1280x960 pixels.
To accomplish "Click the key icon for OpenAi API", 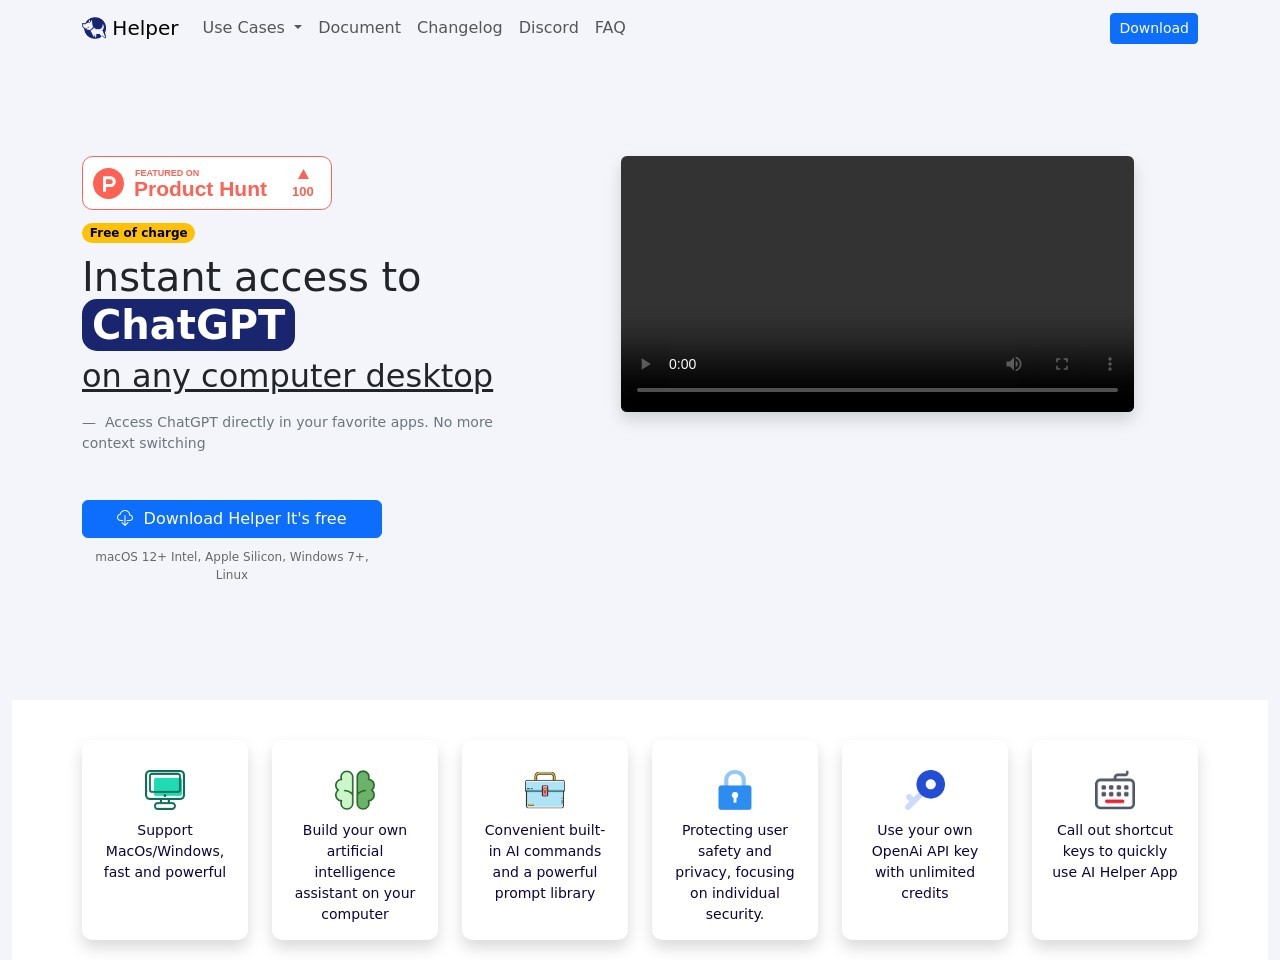I will click(925, 789).
